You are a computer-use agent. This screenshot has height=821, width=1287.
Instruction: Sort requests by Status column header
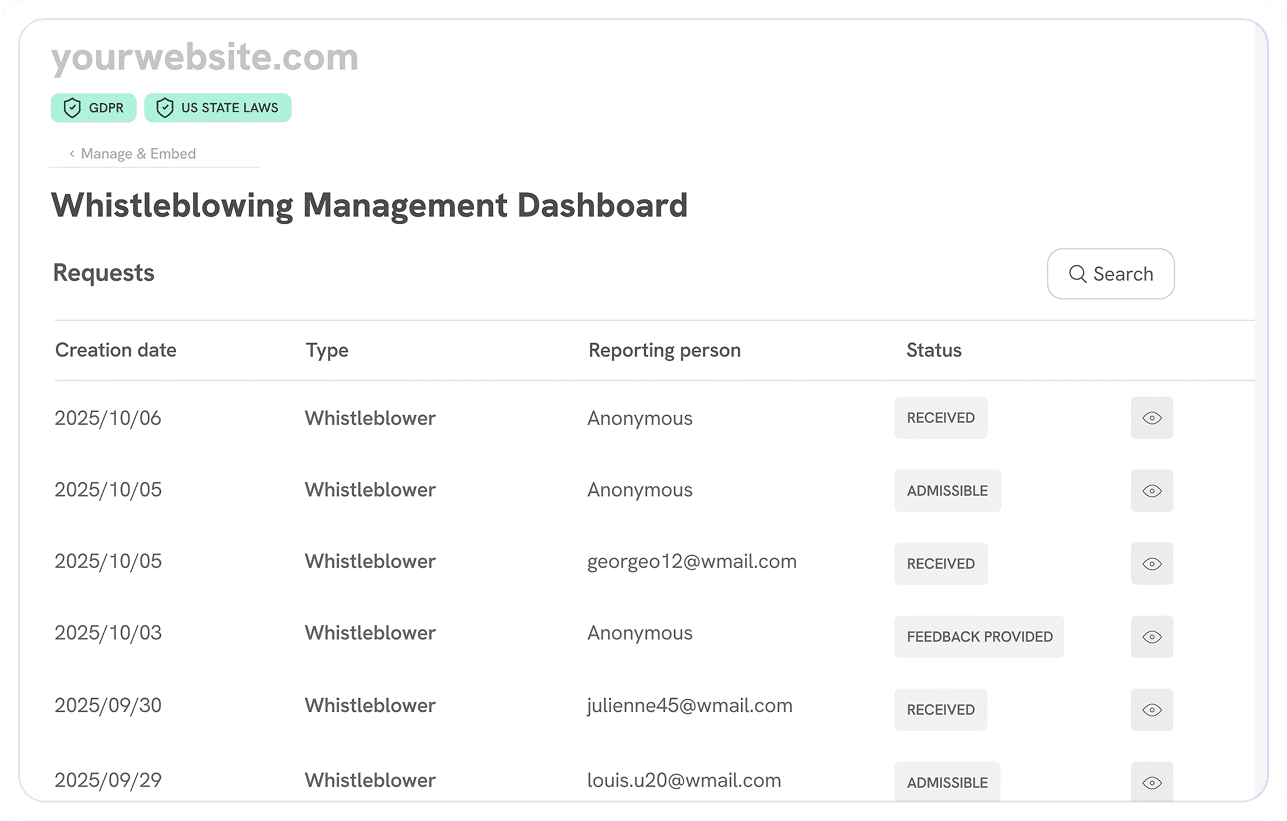pos(933,350)
